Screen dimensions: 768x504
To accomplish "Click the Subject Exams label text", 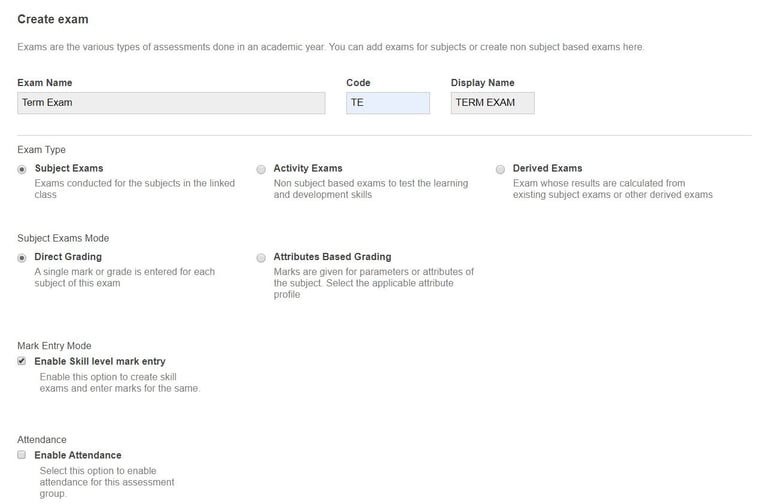I will (x=69, y=168).
